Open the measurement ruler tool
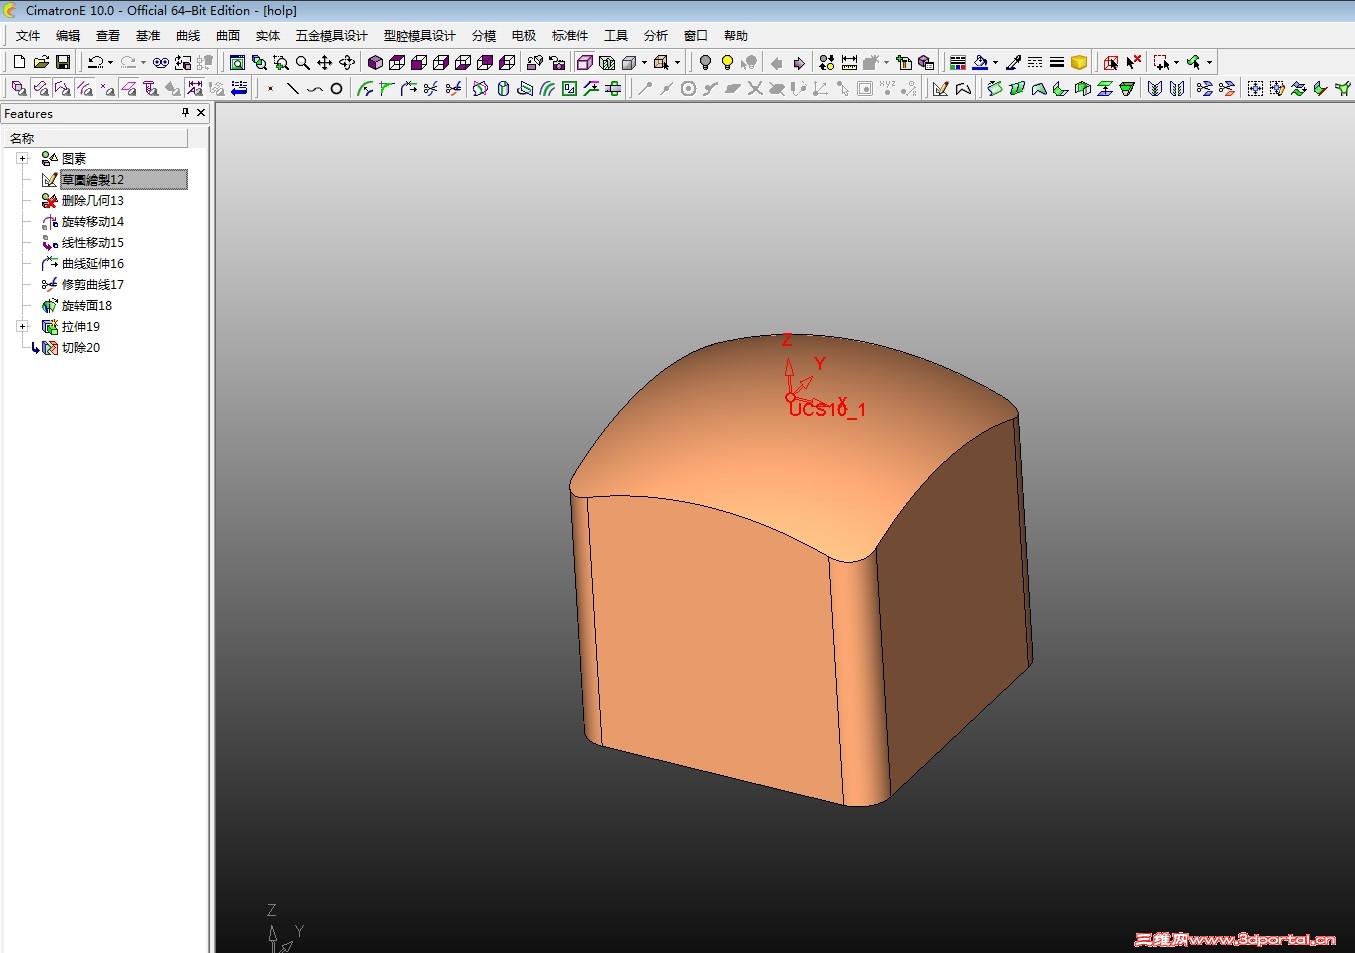1355x953 pixels. click(x=849, y=62)
